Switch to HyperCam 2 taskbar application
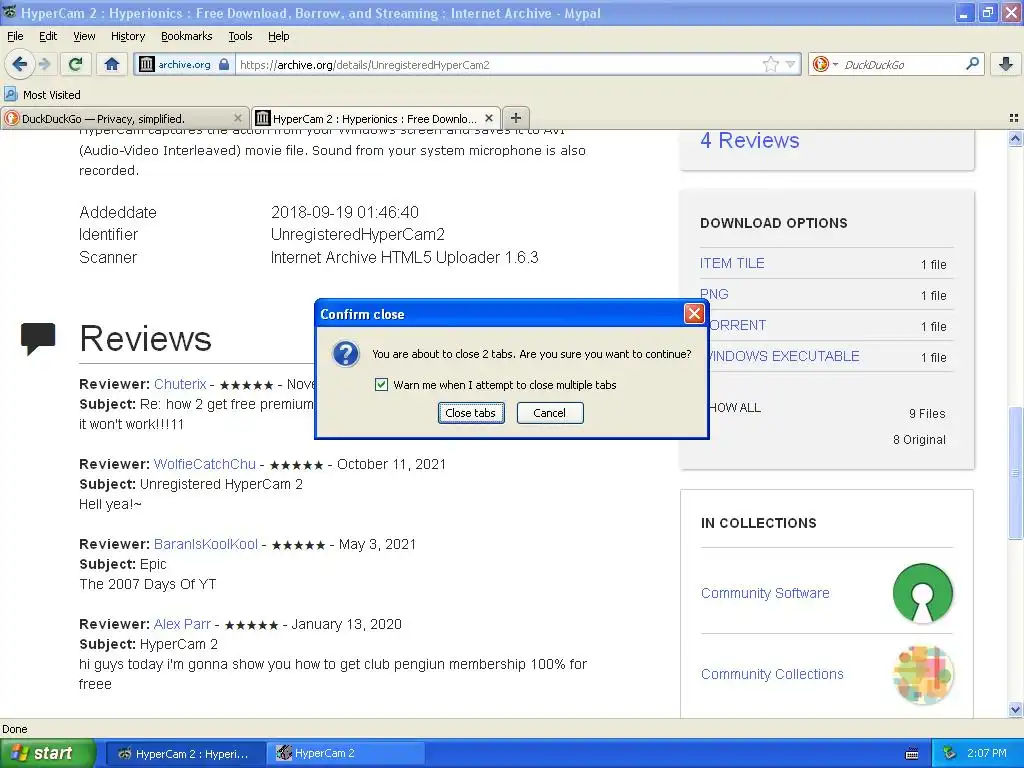 point(345,754)
